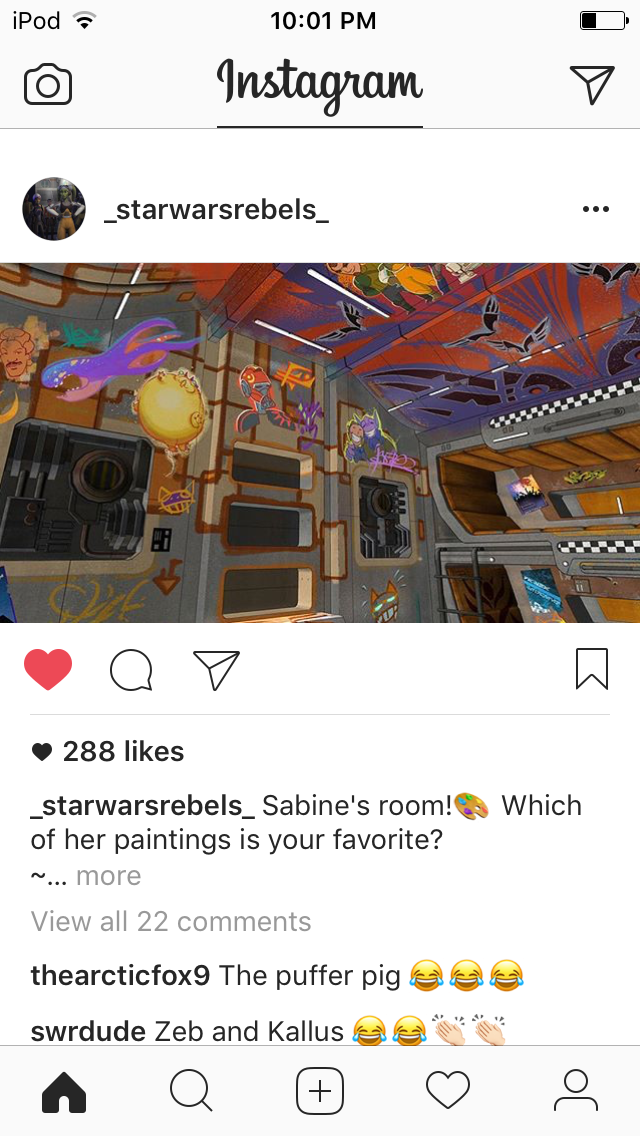Tap _starwarsrebels_ username in post header

click(x=216, y=209)
